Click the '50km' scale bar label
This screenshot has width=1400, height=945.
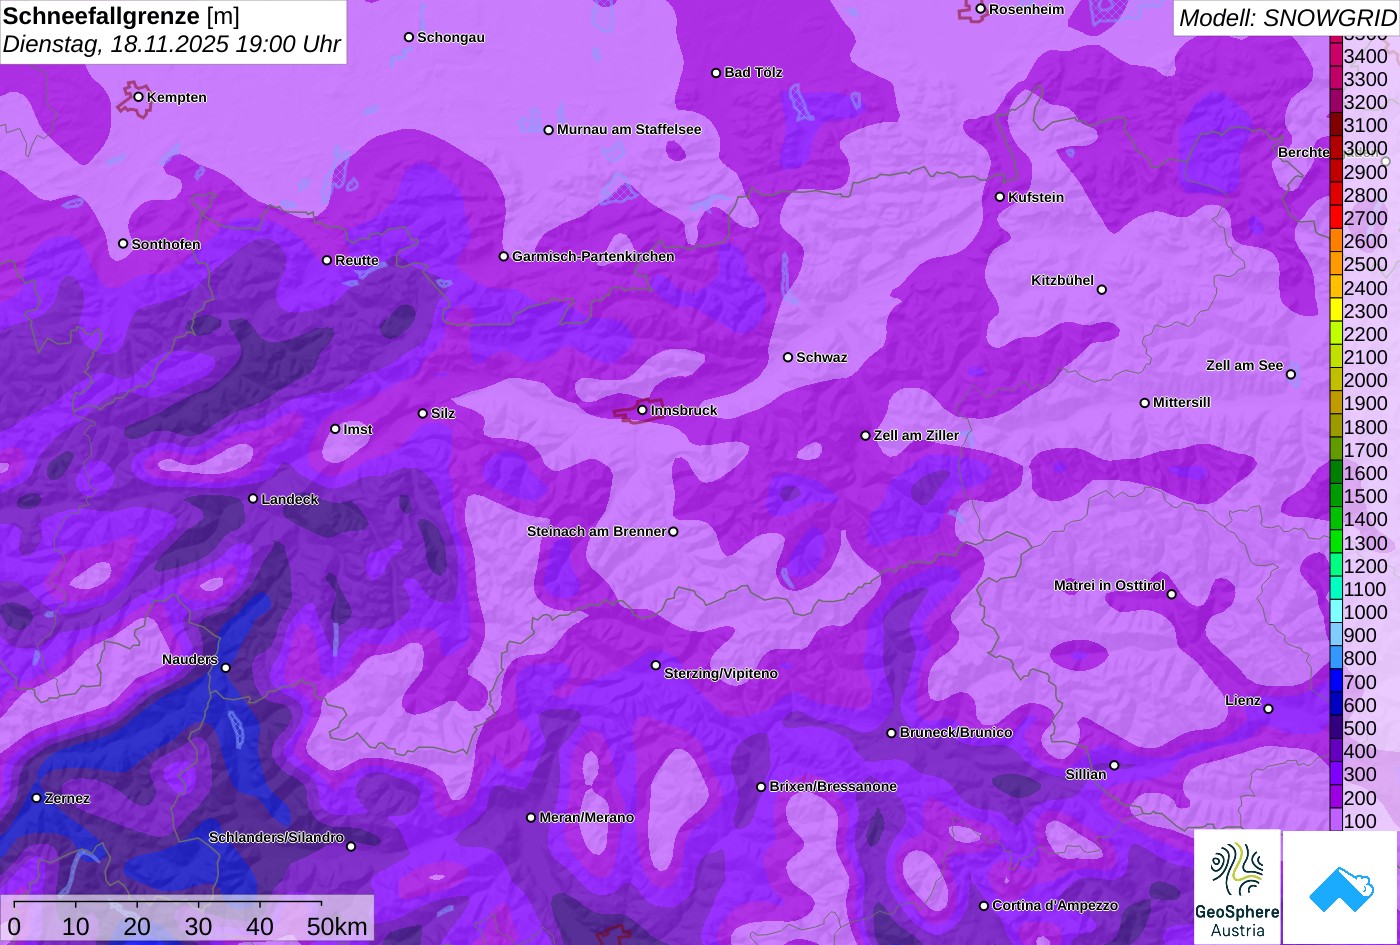click(337, 926)
